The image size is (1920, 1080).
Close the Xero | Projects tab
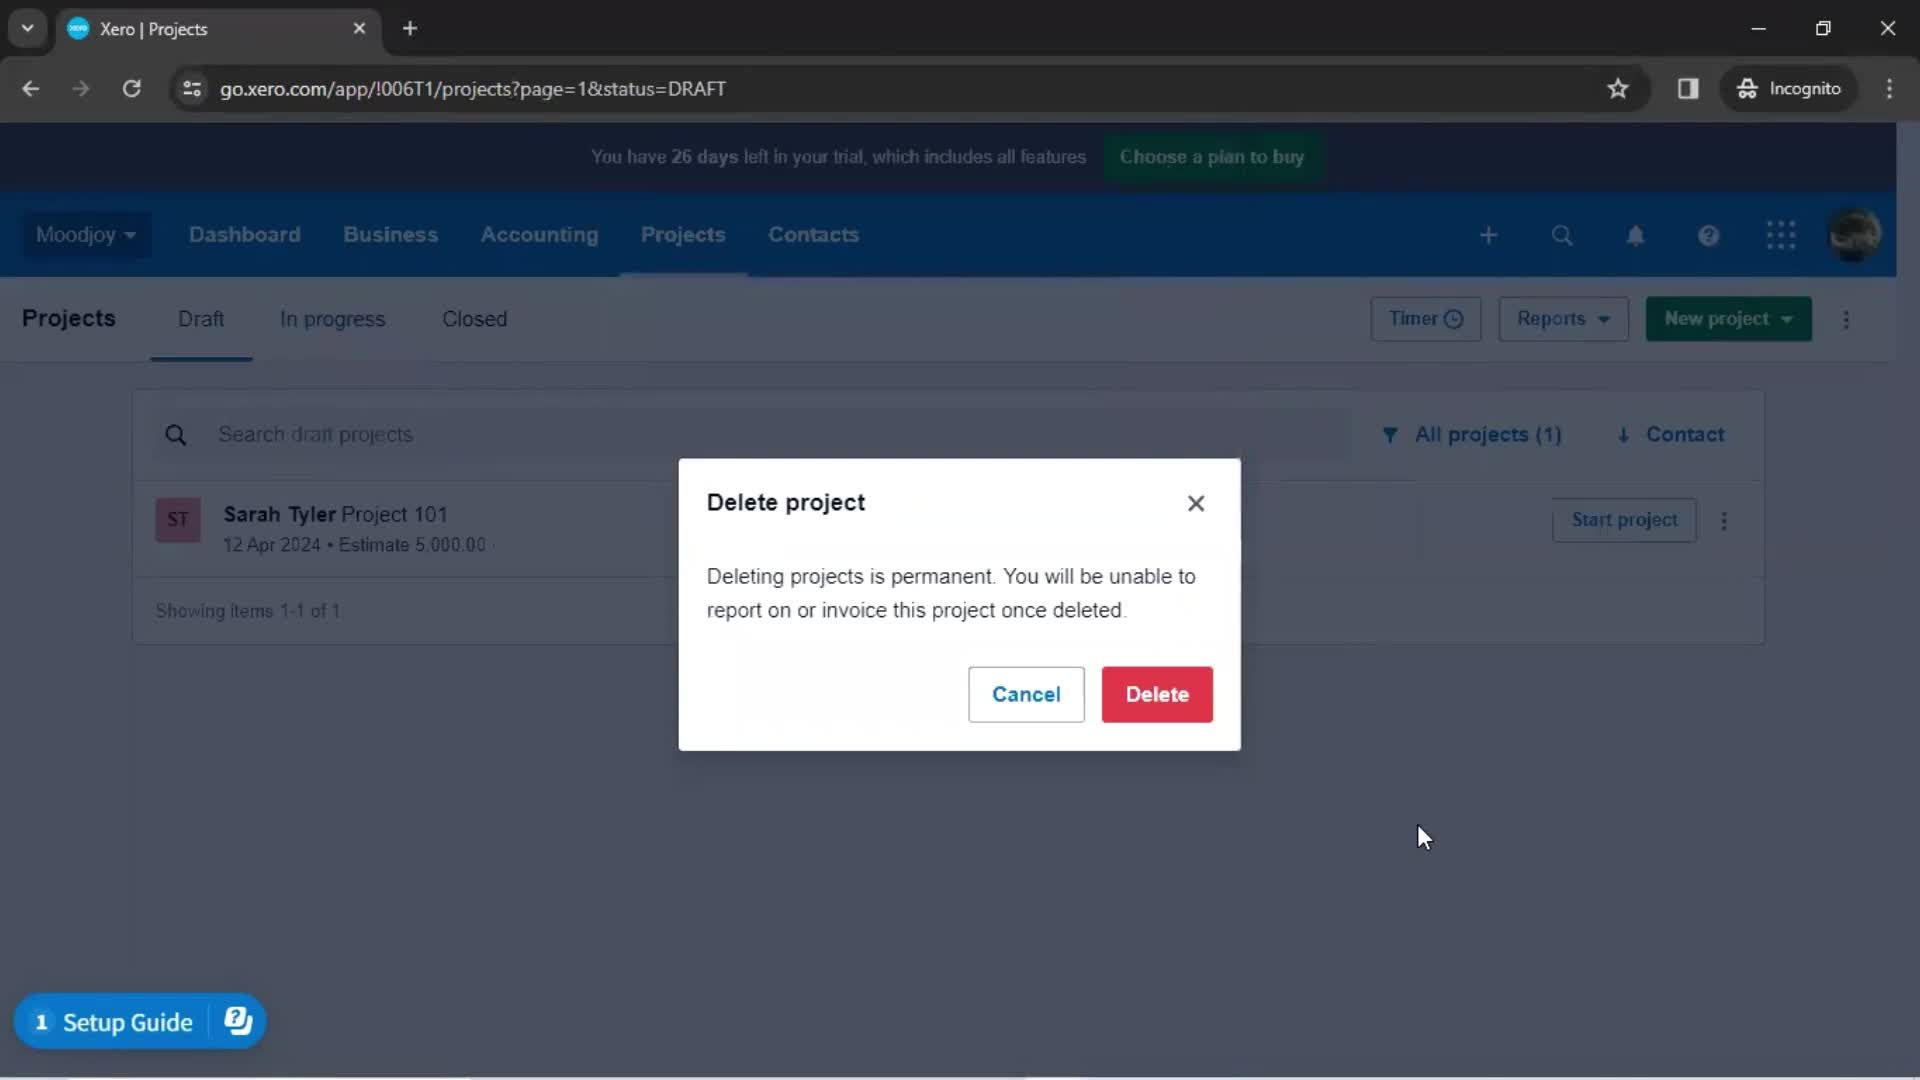coord(359,29)
